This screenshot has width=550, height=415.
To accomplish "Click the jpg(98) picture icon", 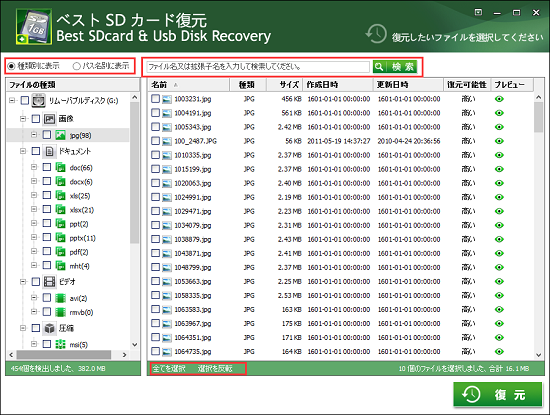I will pos(60,135).
